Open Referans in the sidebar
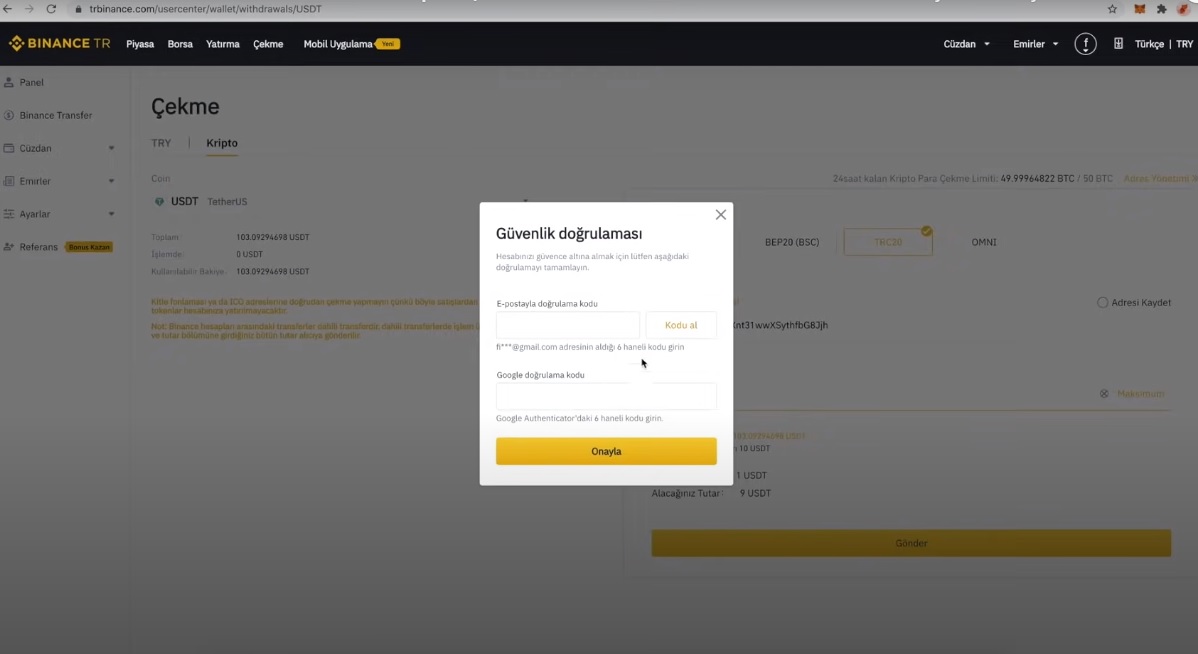1198x654 pixels. click(x=38, y=247)
